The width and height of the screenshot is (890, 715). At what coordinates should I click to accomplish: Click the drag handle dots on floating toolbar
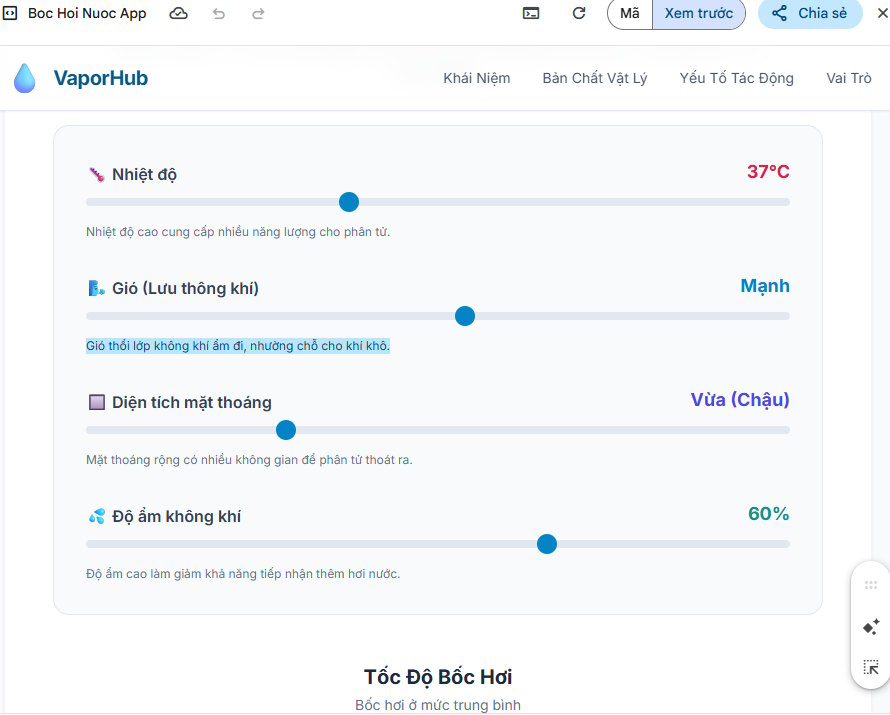pyautogui.click(x=870, y=586)
